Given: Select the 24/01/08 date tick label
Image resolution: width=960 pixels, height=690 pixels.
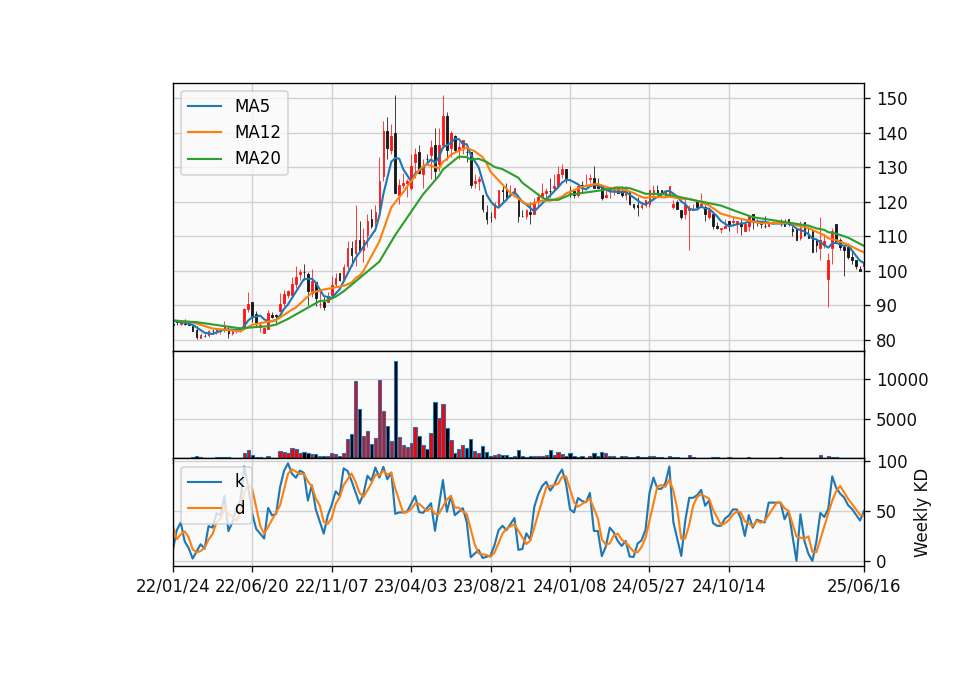Looking at the screenshot, I should (569, 586).
